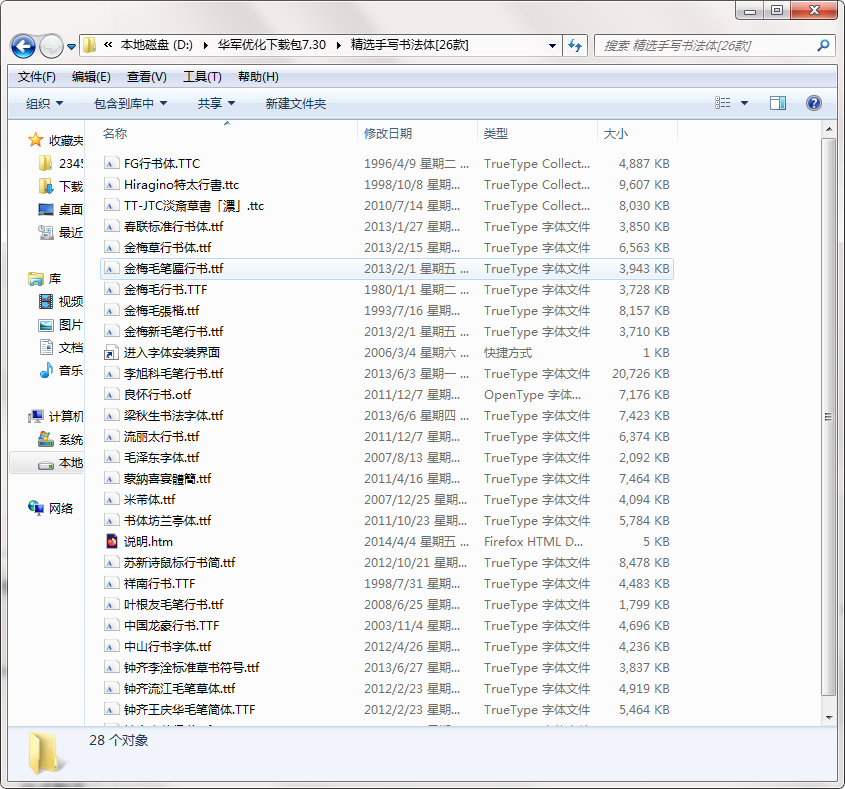Open the 工具(T) menu
This screenshot has width=845, height=789.
202,77
